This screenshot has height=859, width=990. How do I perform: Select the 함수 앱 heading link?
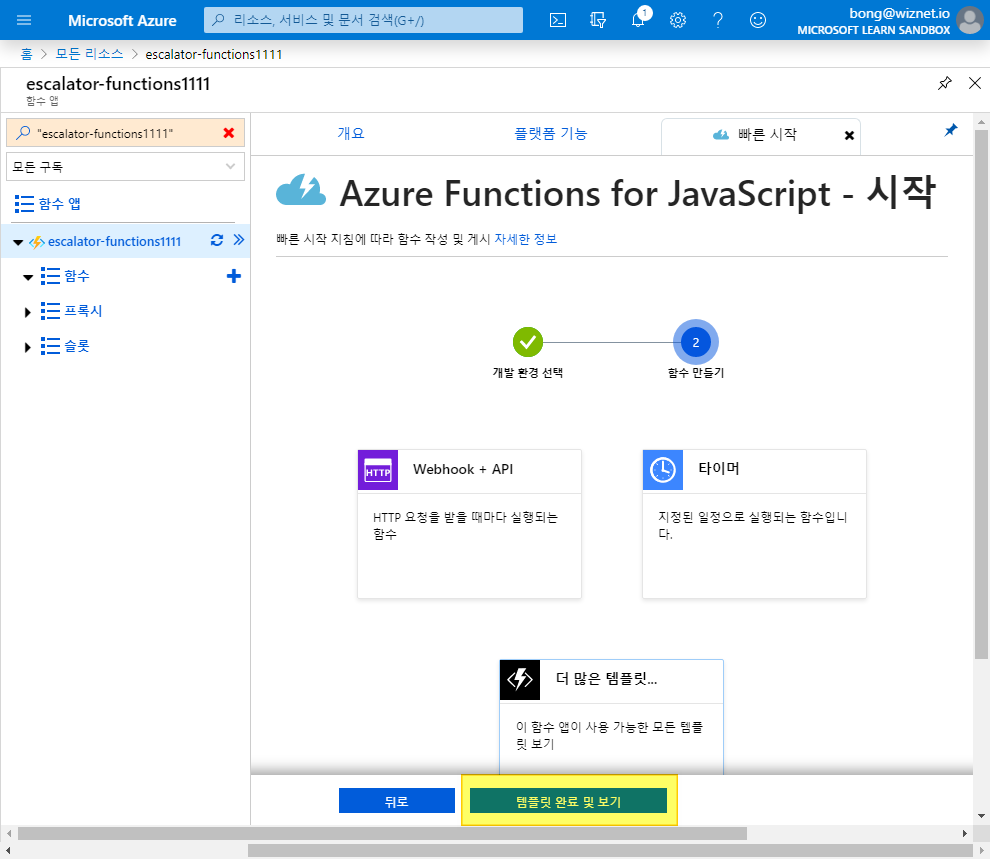pos(59,204)
